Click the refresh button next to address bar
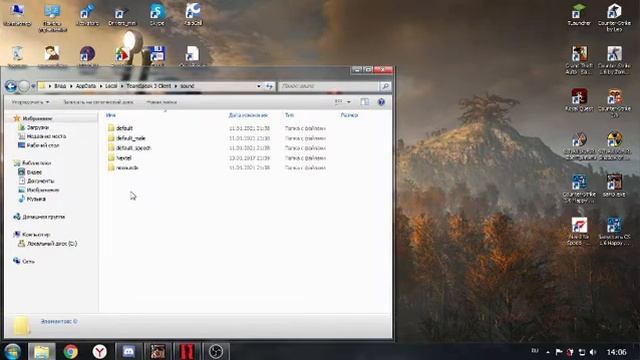The image size is (640, 360). pos(269,86)
